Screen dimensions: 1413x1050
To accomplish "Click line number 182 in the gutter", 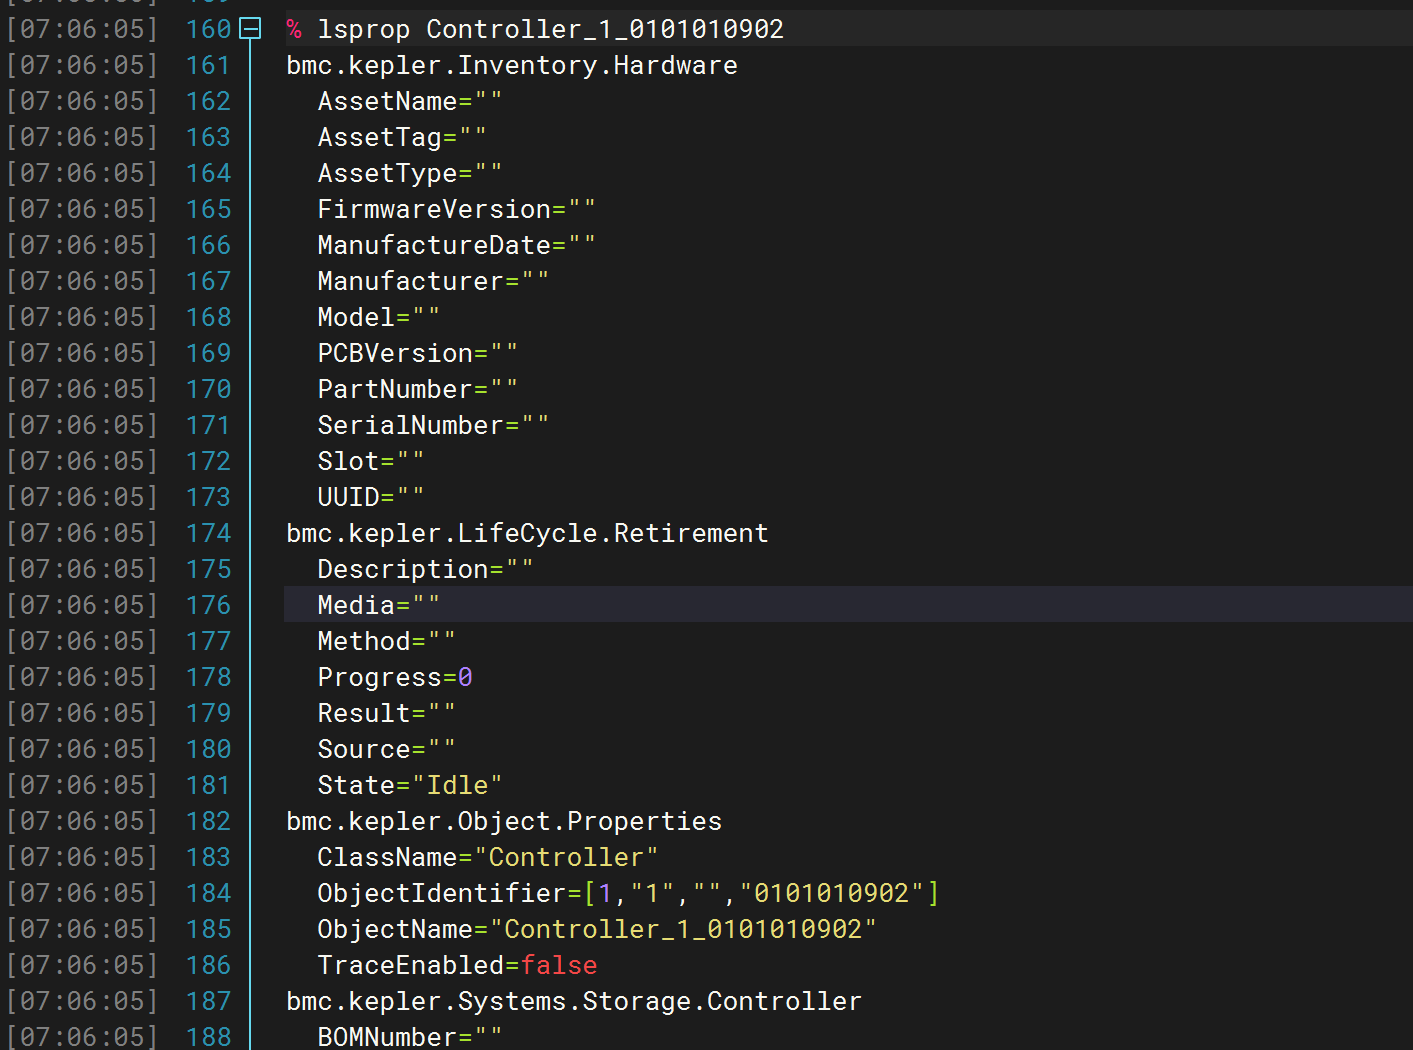I will point(208,821).
